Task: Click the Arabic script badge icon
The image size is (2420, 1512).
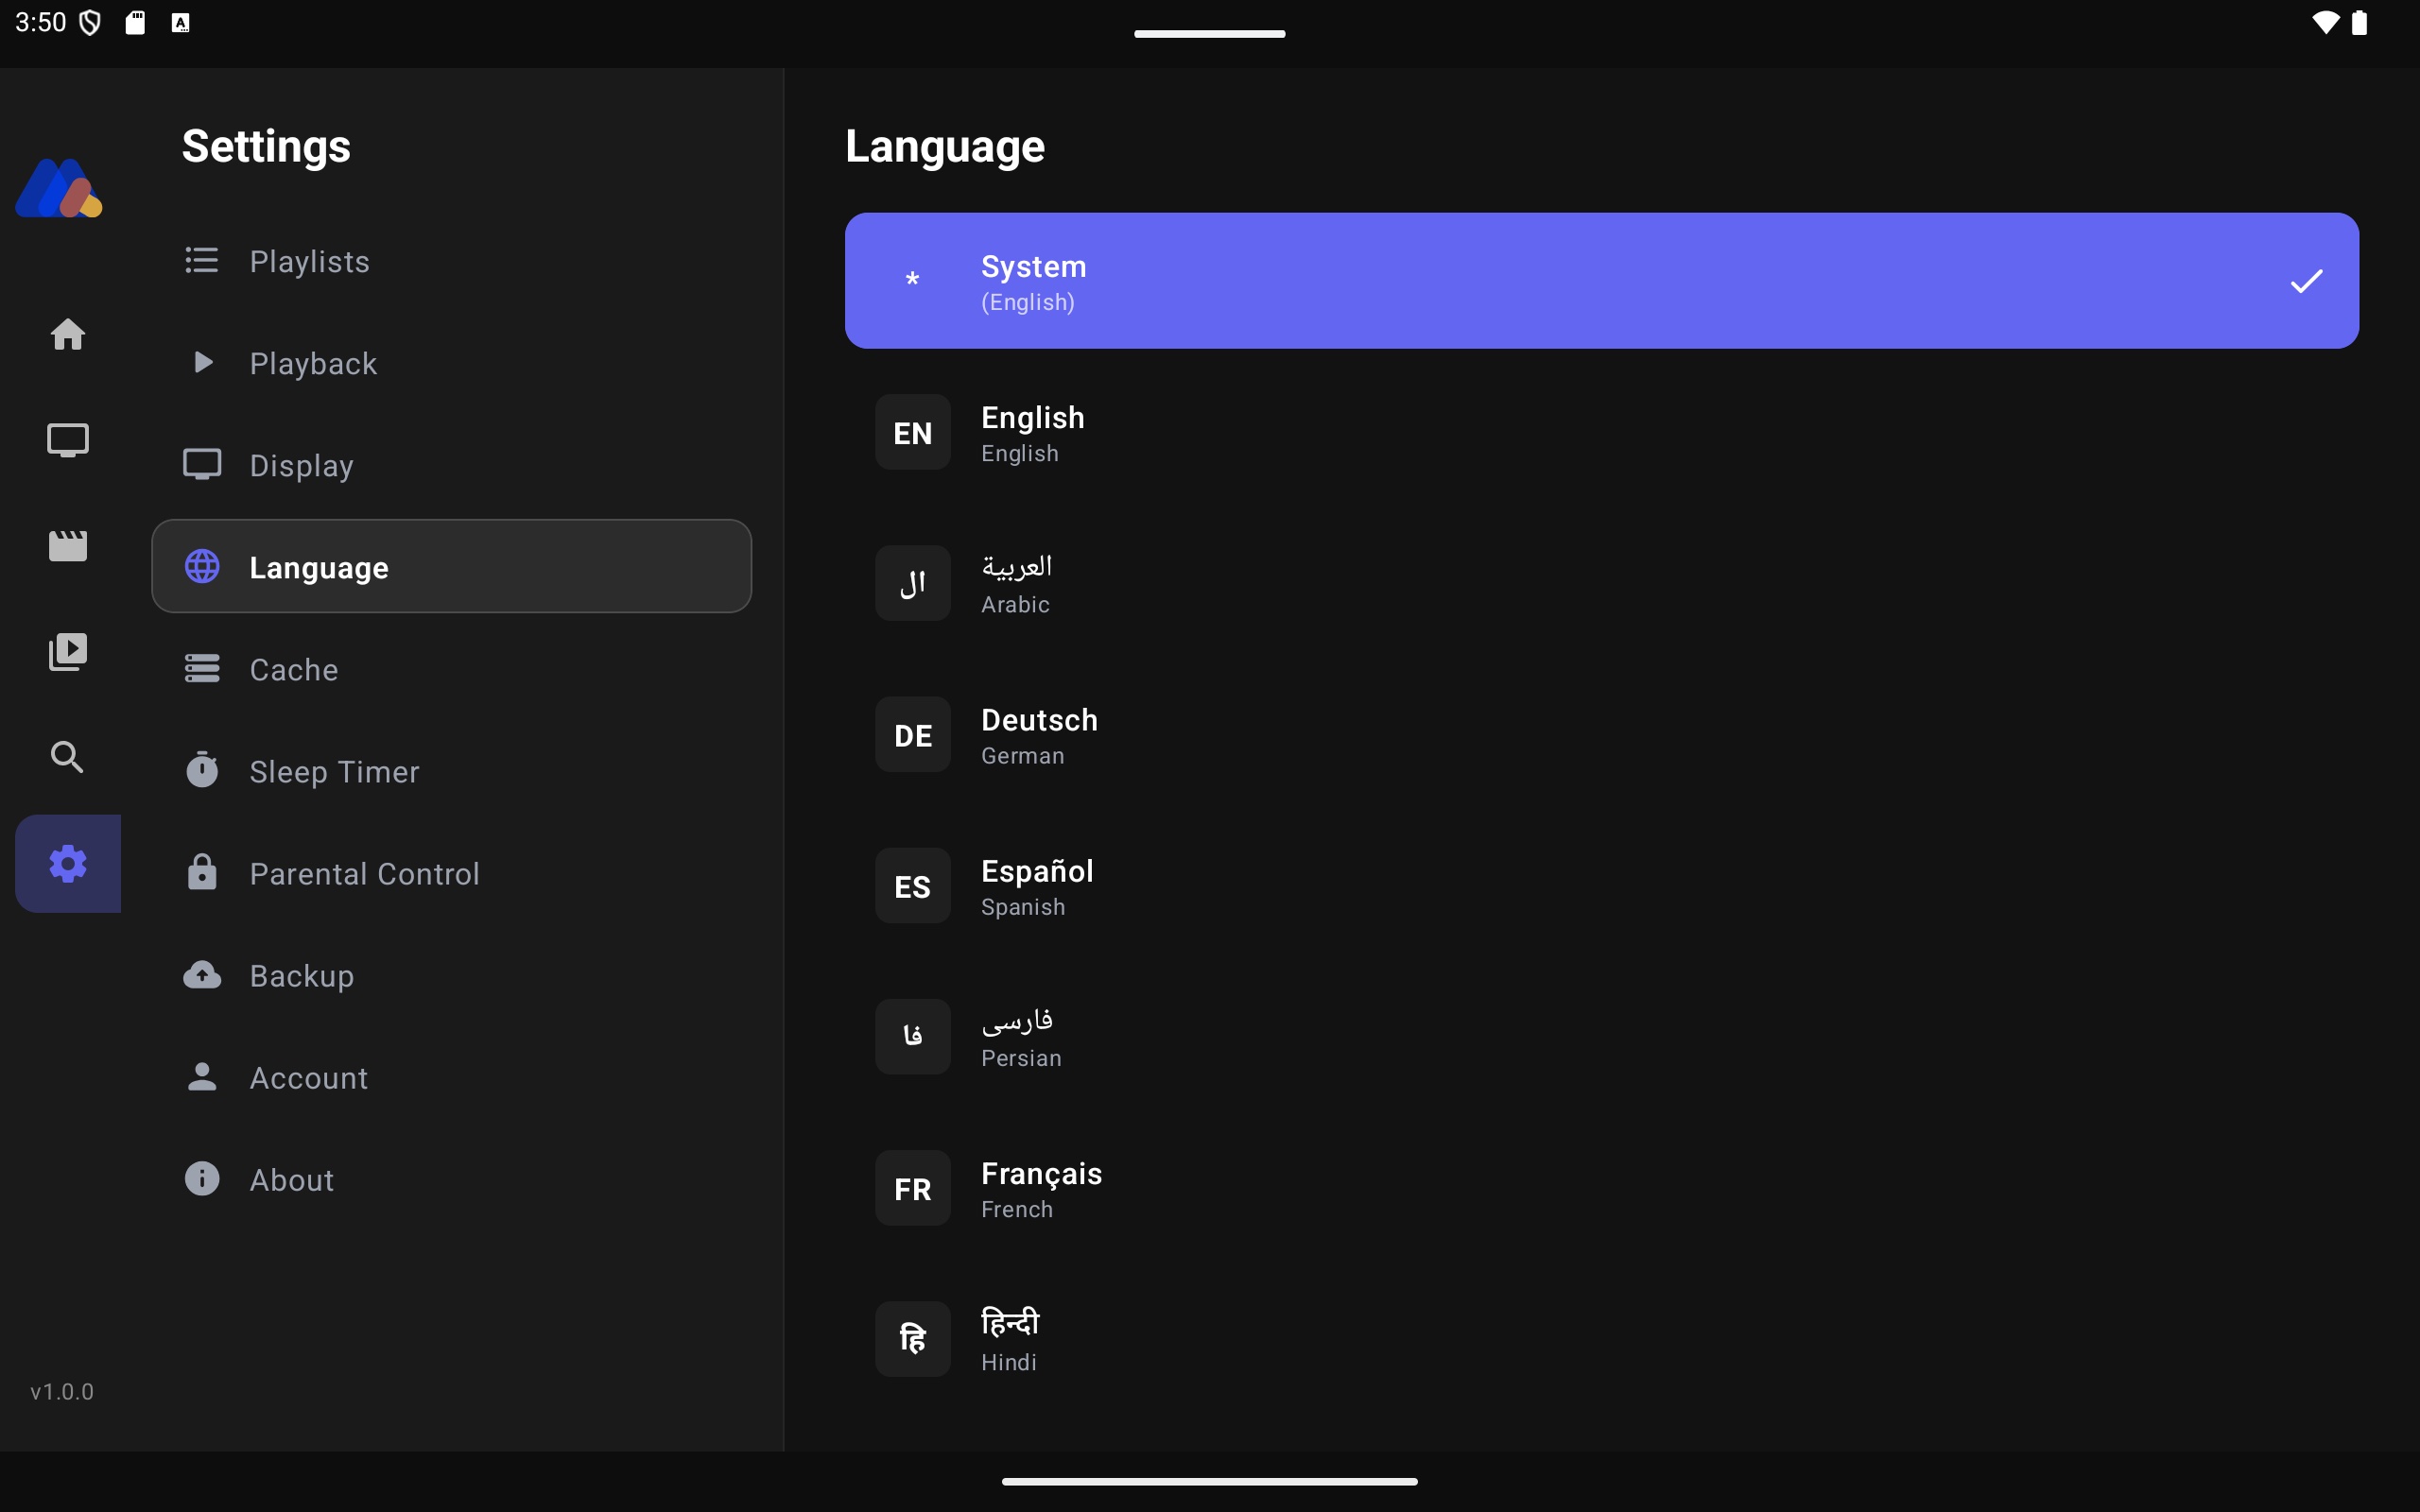Action: click(x=913, y=583)
